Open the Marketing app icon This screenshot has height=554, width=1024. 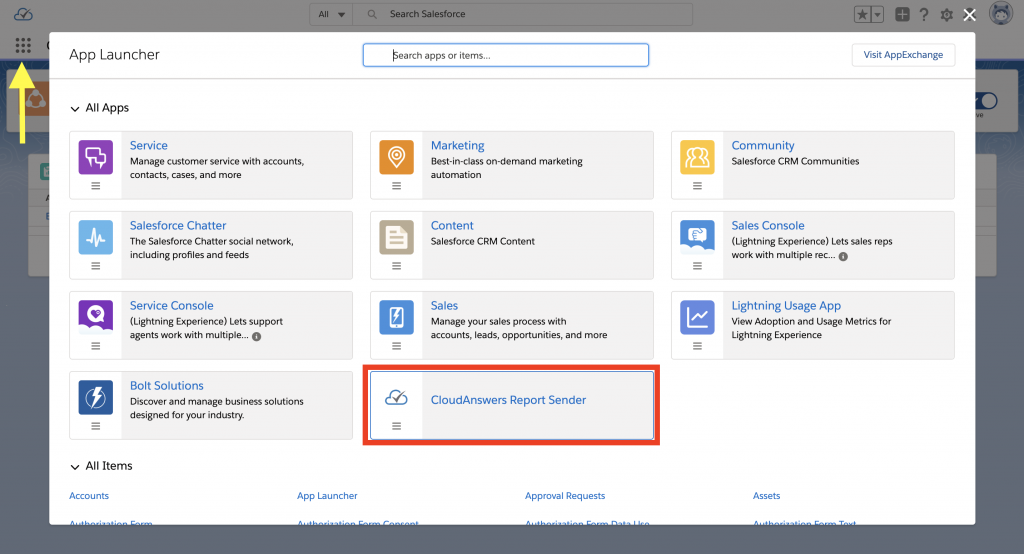pos(396,157)
